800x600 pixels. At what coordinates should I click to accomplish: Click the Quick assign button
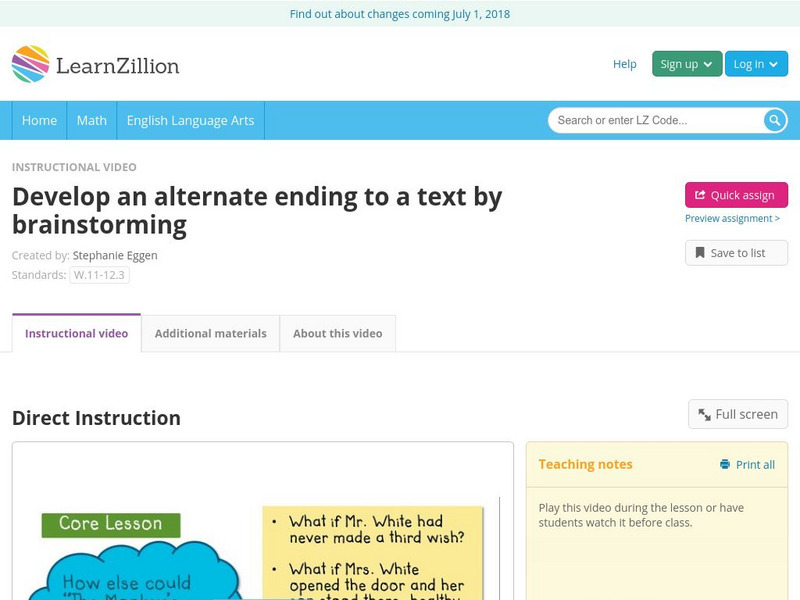735,195
